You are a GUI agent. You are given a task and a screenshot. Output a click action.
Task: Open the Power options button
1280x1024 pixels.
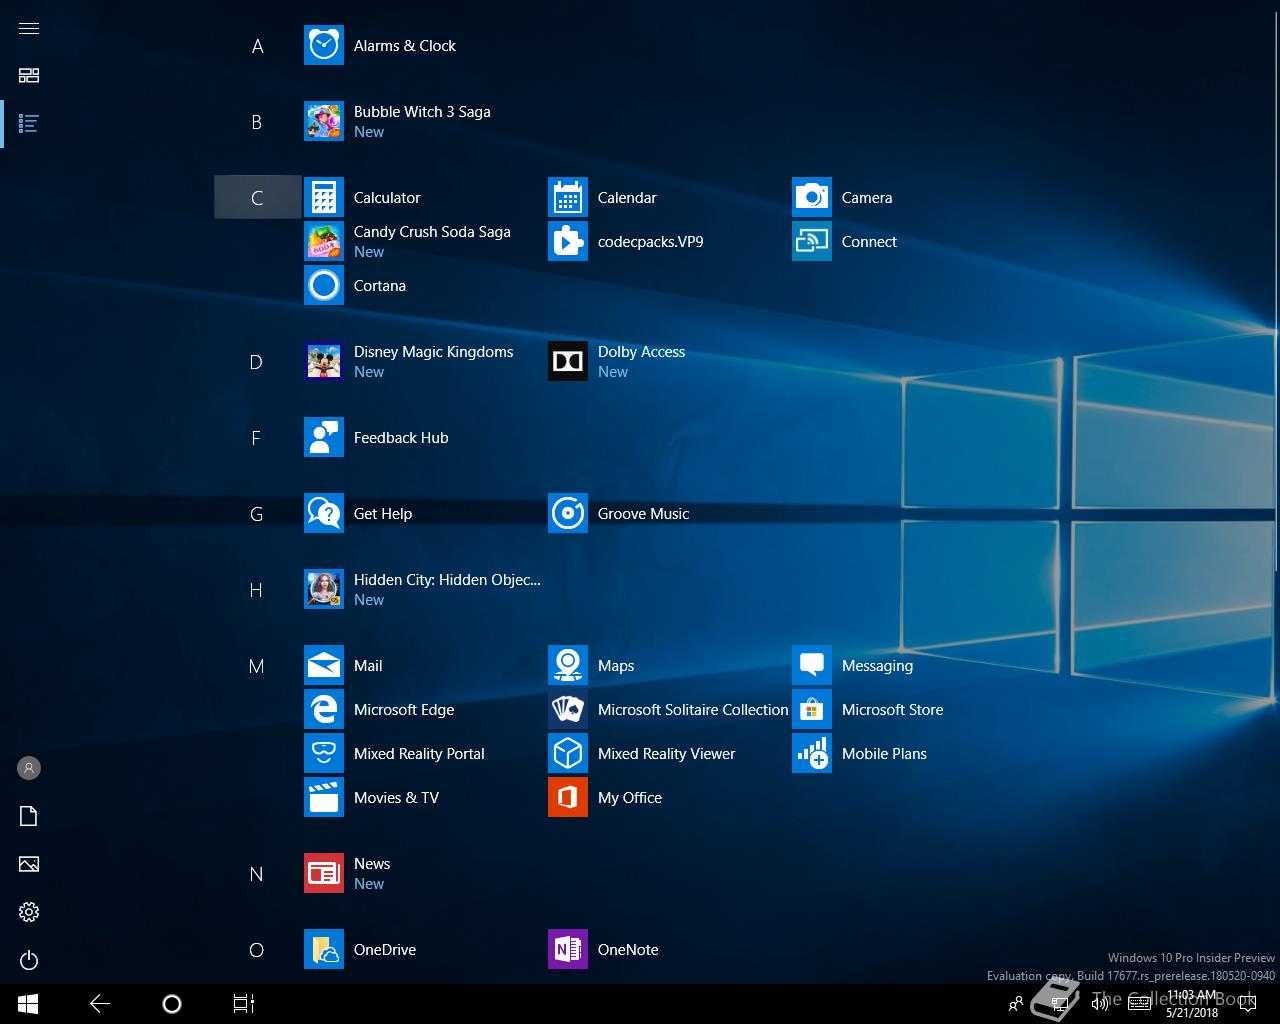(x=29, y=960)
